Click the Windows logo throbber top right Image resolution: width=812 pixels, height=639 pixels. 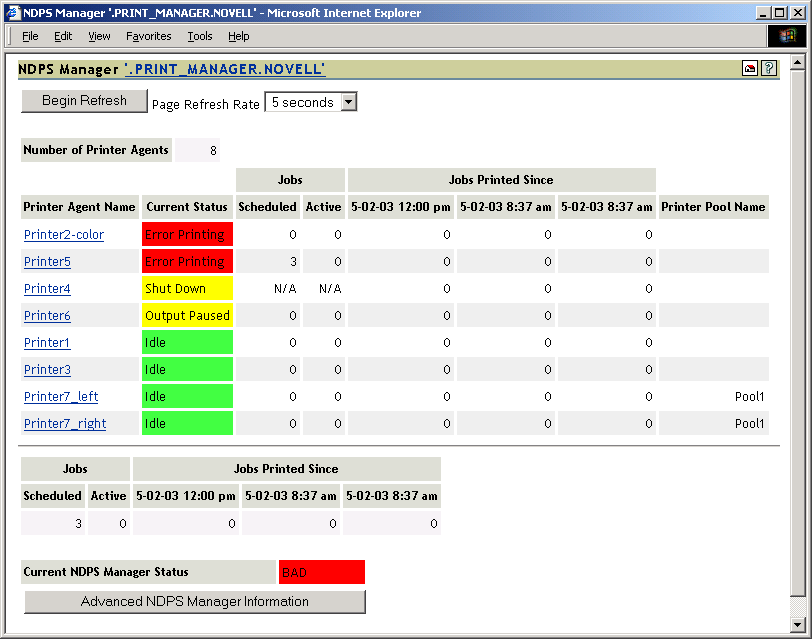(787, 35)
